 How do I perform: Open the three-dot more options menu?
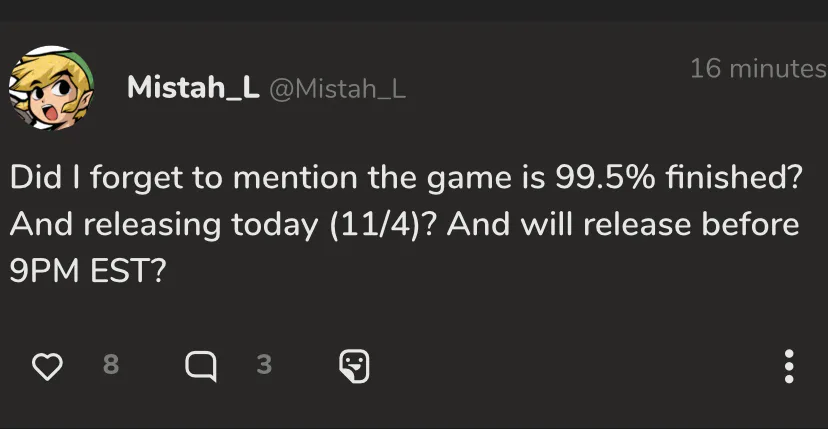(x=789, y=366)
